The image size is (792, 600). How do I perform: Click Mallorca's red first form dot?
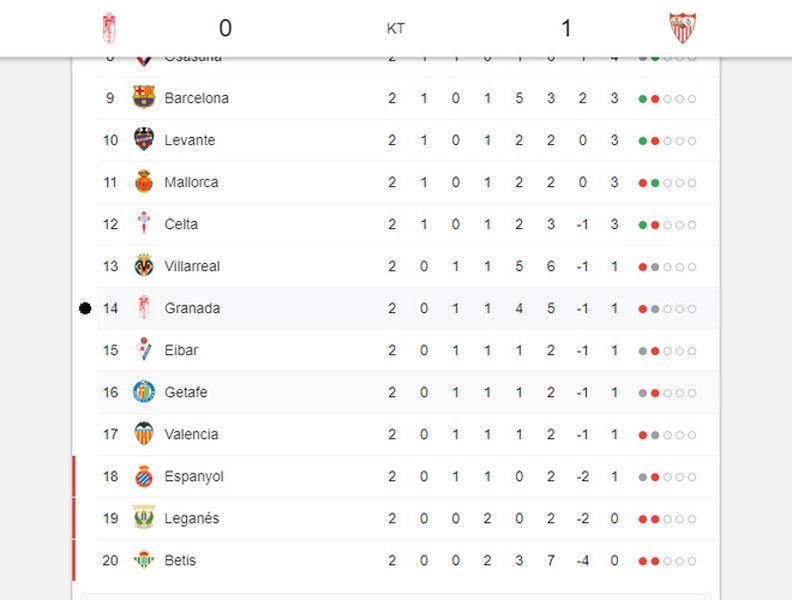tap(642, 183)
